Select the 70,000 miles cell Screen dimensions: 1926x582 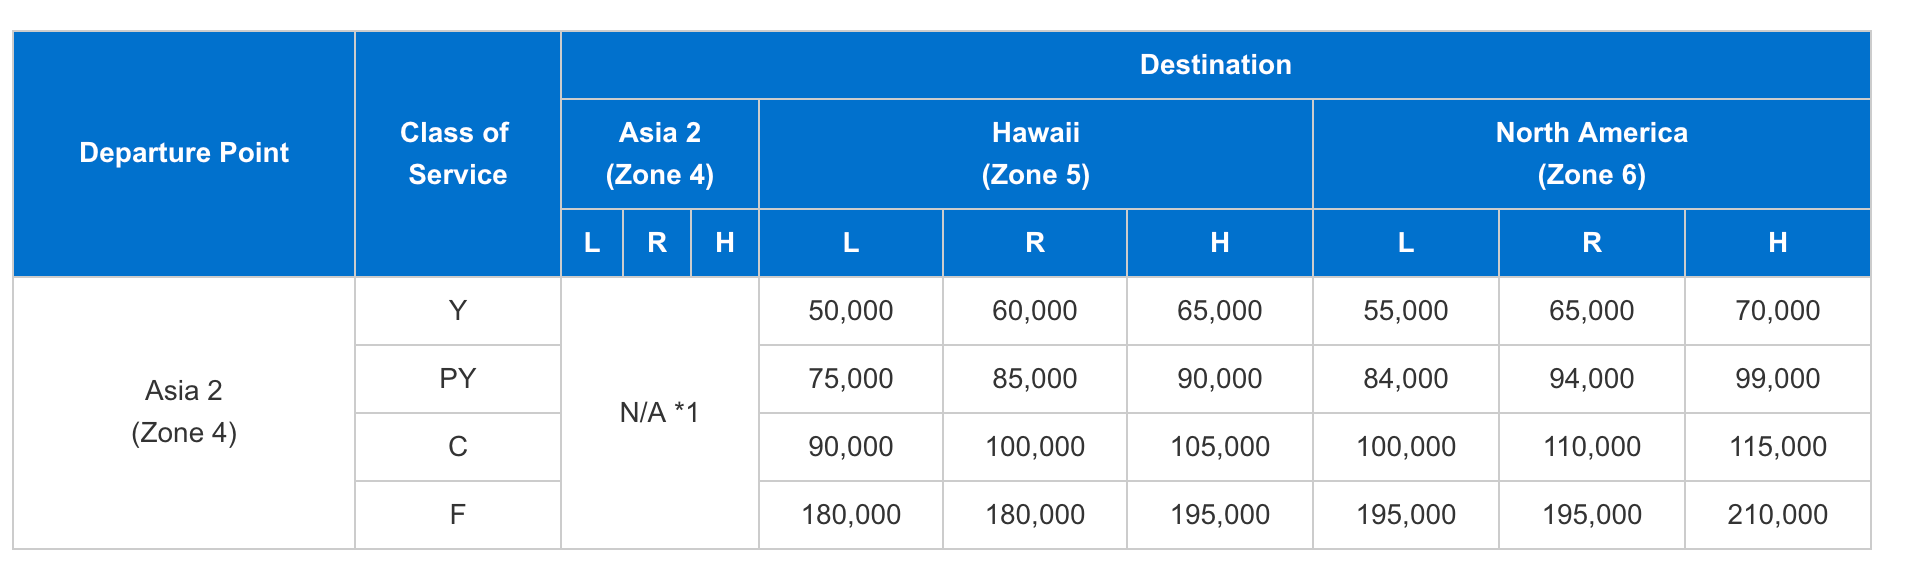(1778, 311)
